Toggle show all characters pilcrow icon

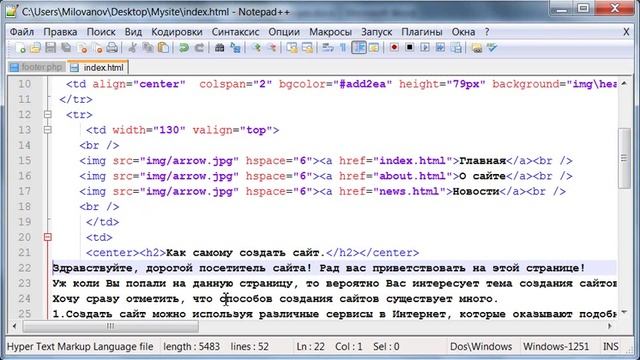[343, 48]
